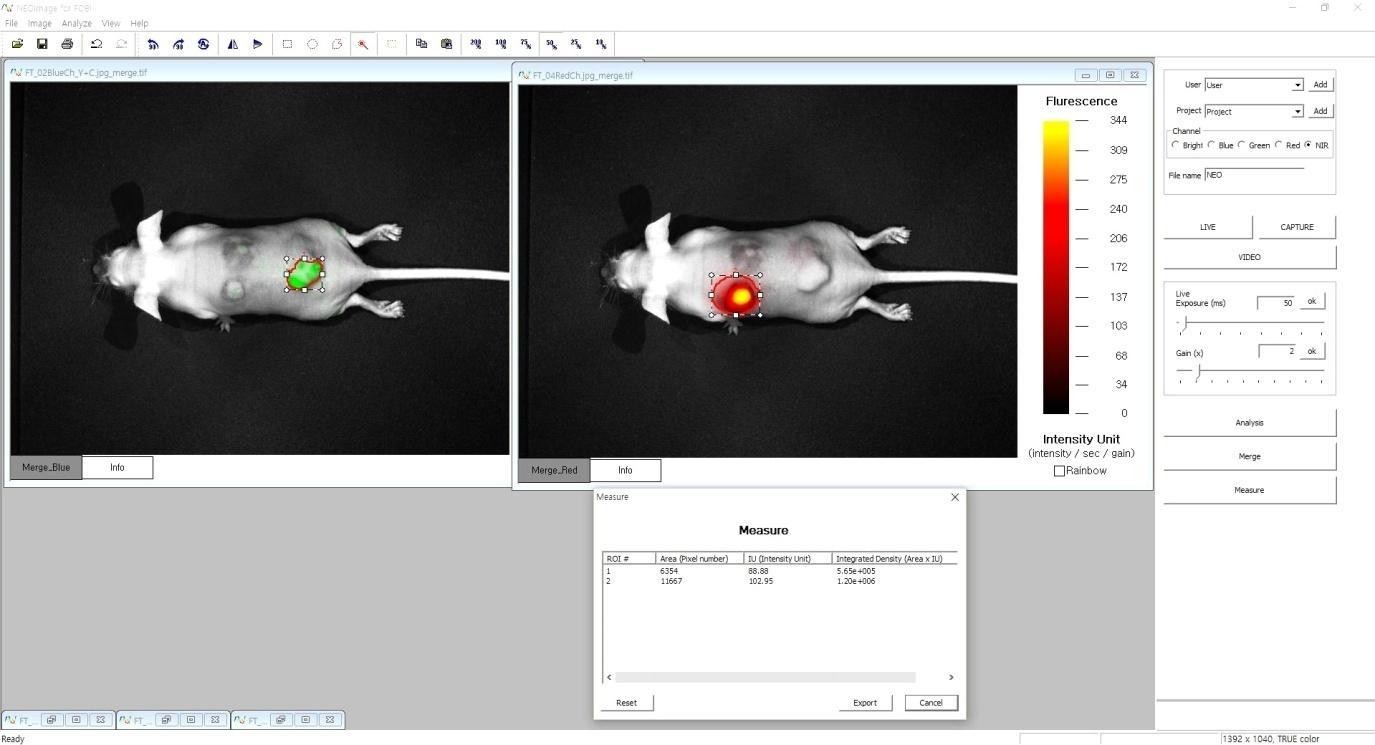This screenshot has width=1375, height=745.
Task: Click the Measure button in right panel
Action: (x=1250, y=490)
